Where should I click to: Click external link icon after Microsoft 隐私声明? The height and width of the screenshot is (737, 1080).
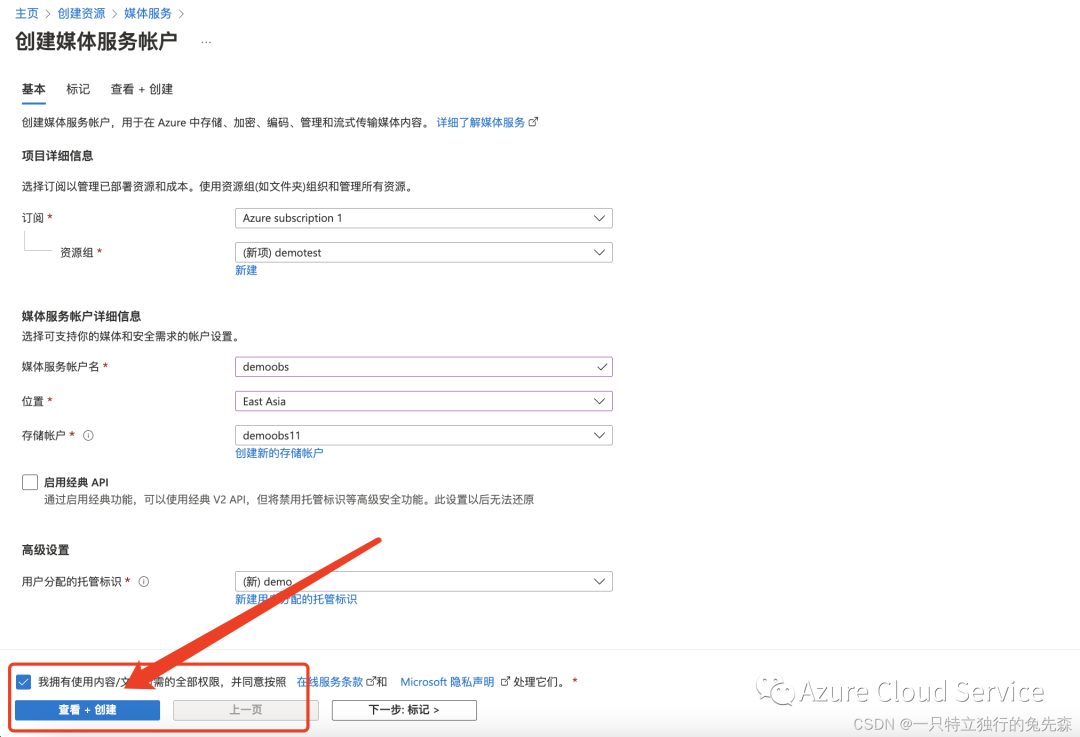(x=505, y=681)
